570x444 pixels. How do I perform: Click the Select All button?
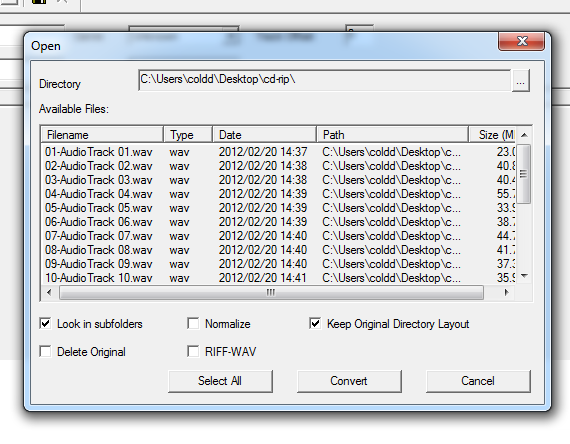pyautogui.click(x=220, y=381)
